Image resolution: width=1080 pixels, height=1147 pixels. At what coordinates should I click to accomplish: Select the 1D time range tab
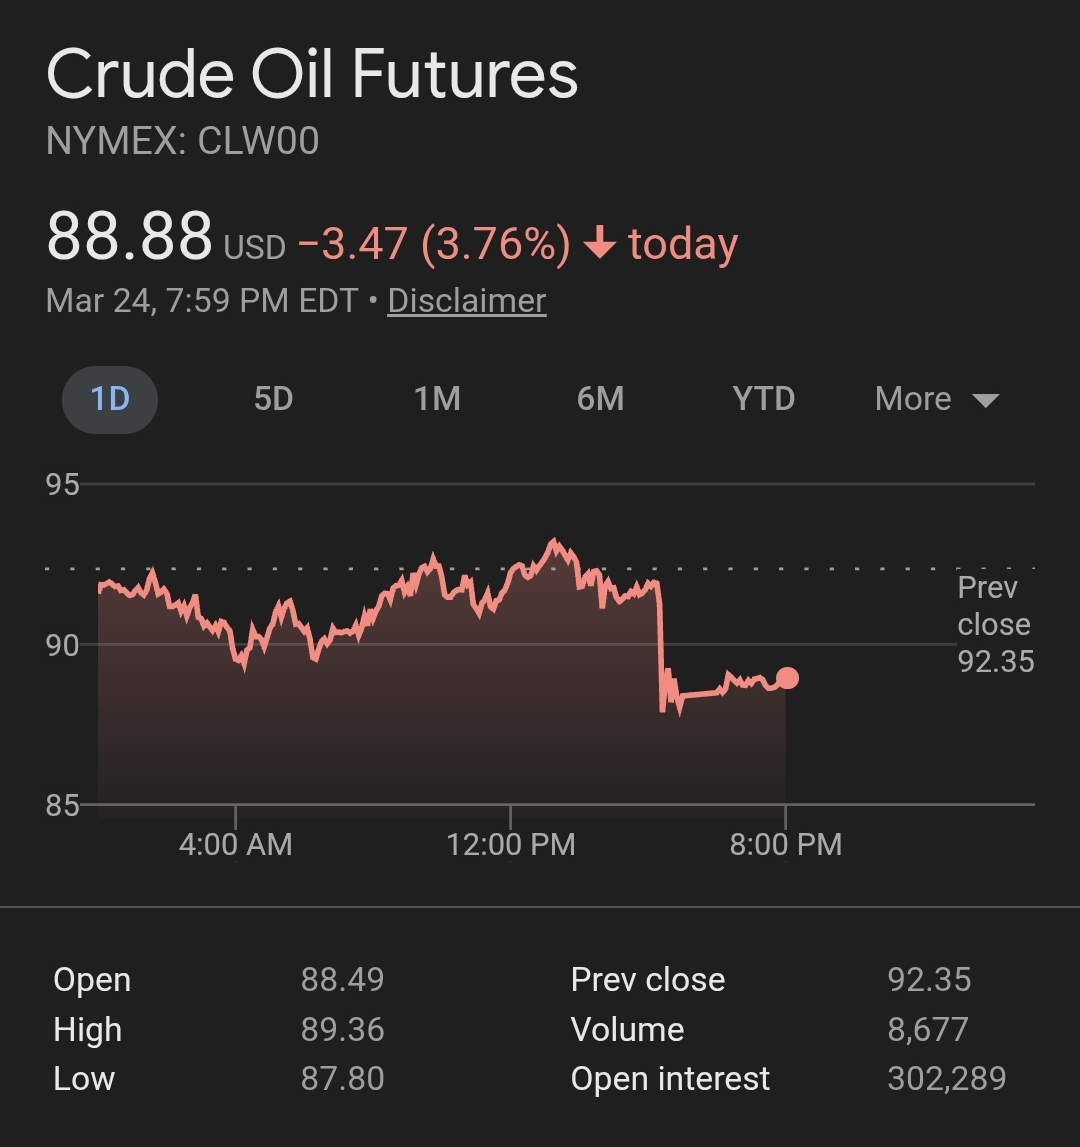tap(110, 399)
